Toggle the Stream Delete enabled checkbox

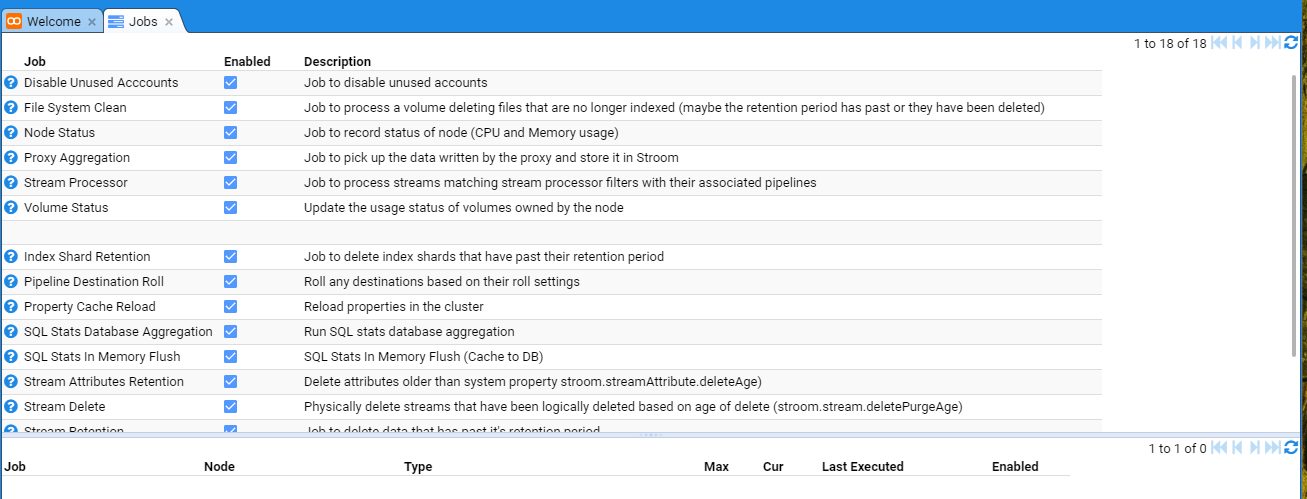coord(231,407)
